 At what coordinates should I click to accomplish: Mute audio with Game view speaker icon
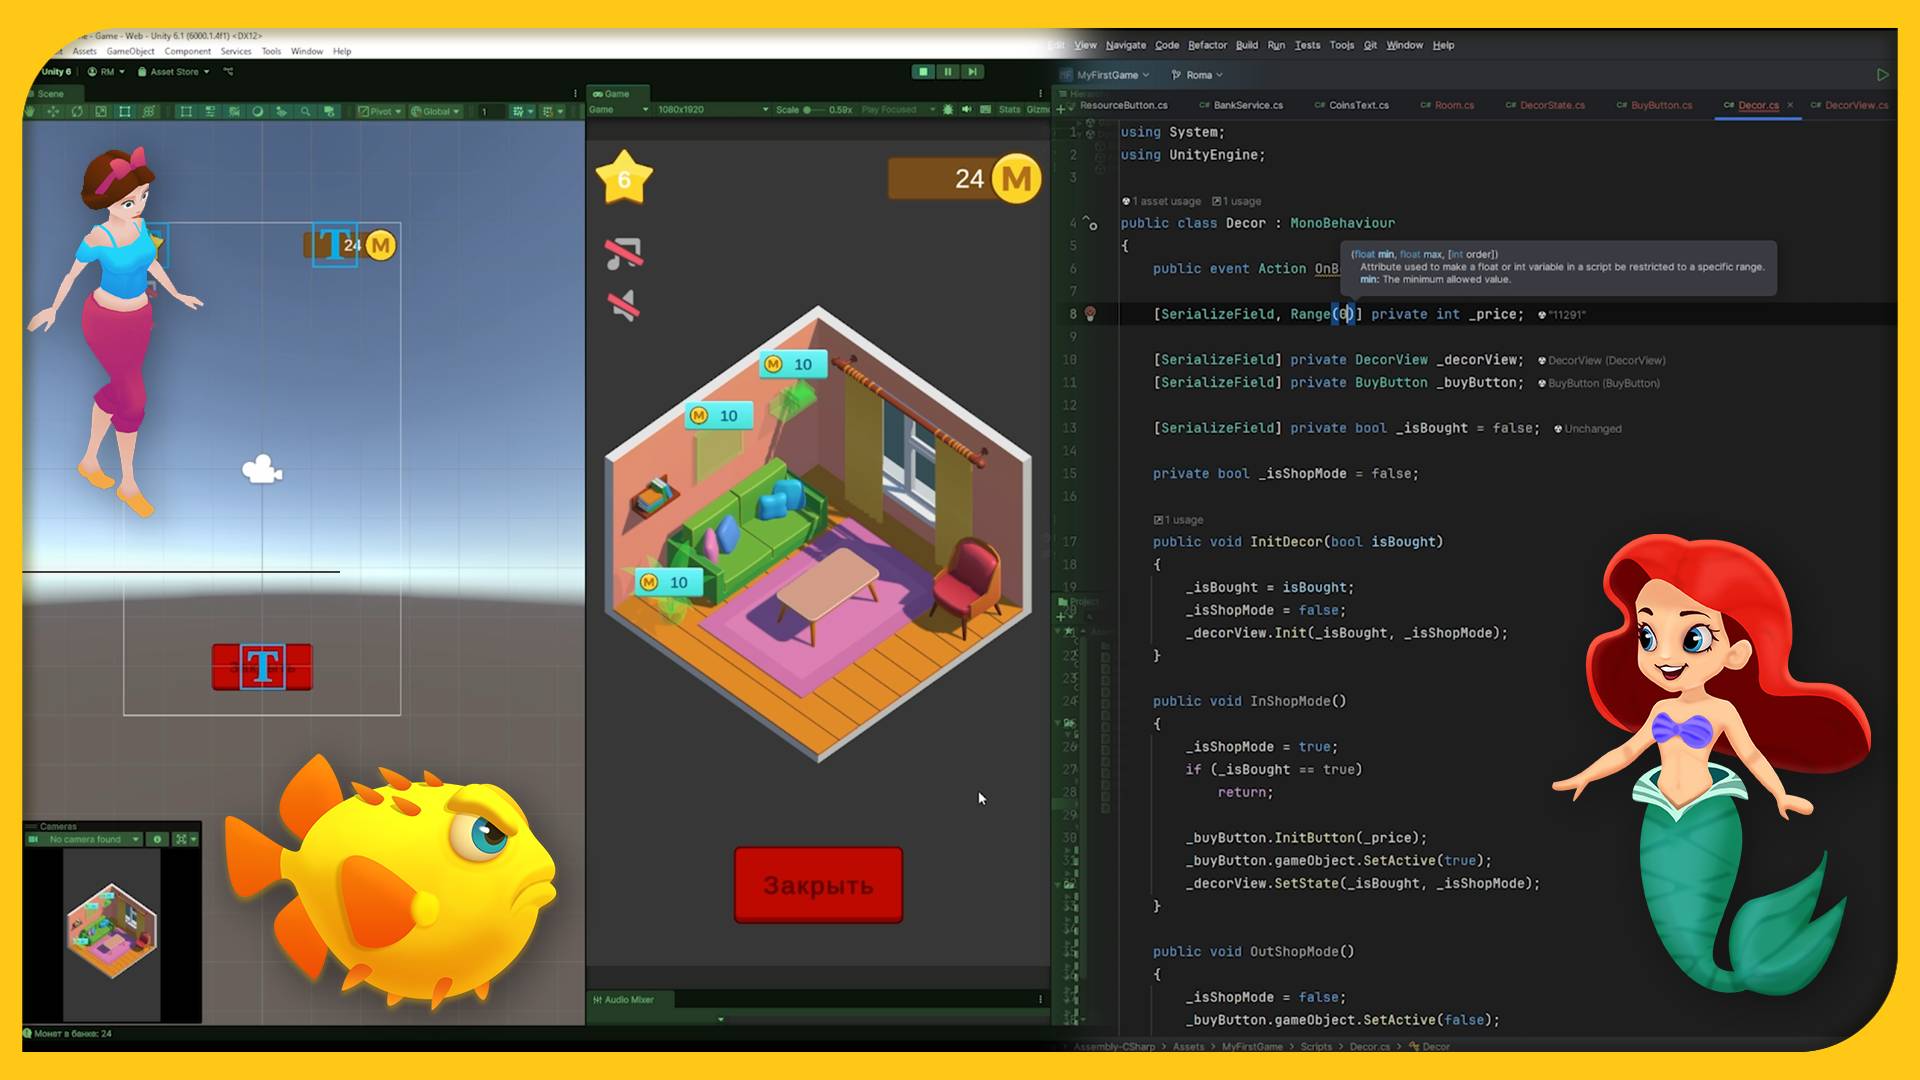[966, 109]
